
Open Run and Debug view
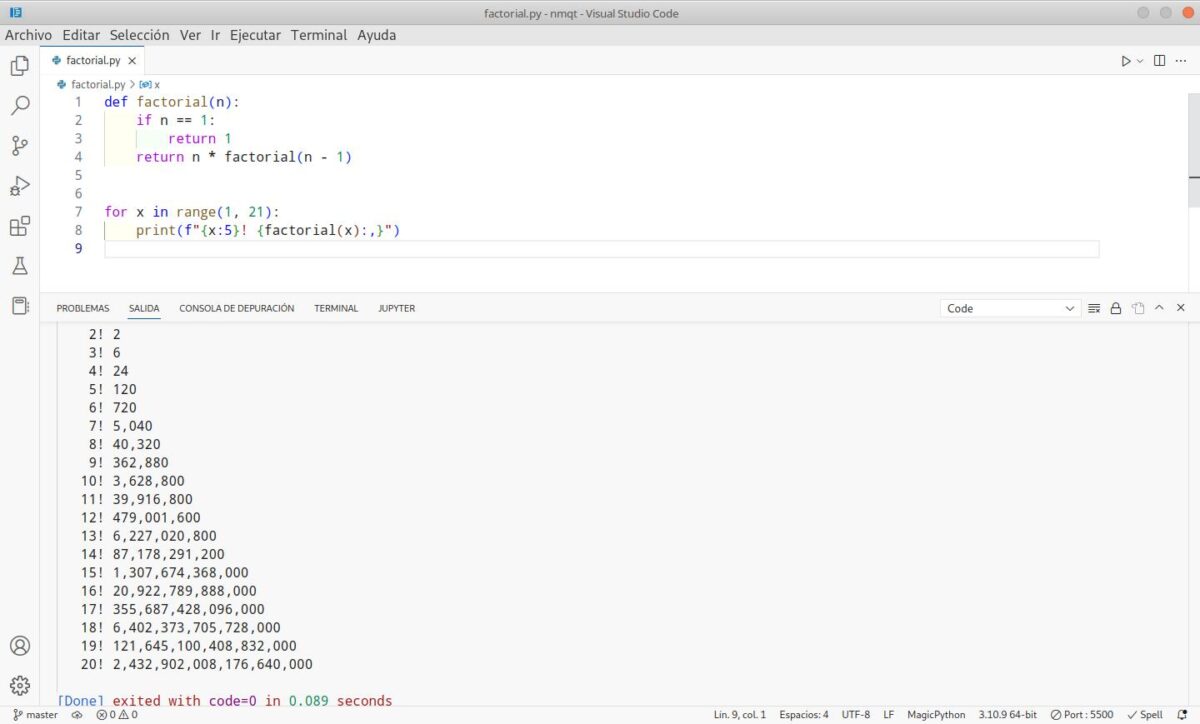tap(20, 185)
